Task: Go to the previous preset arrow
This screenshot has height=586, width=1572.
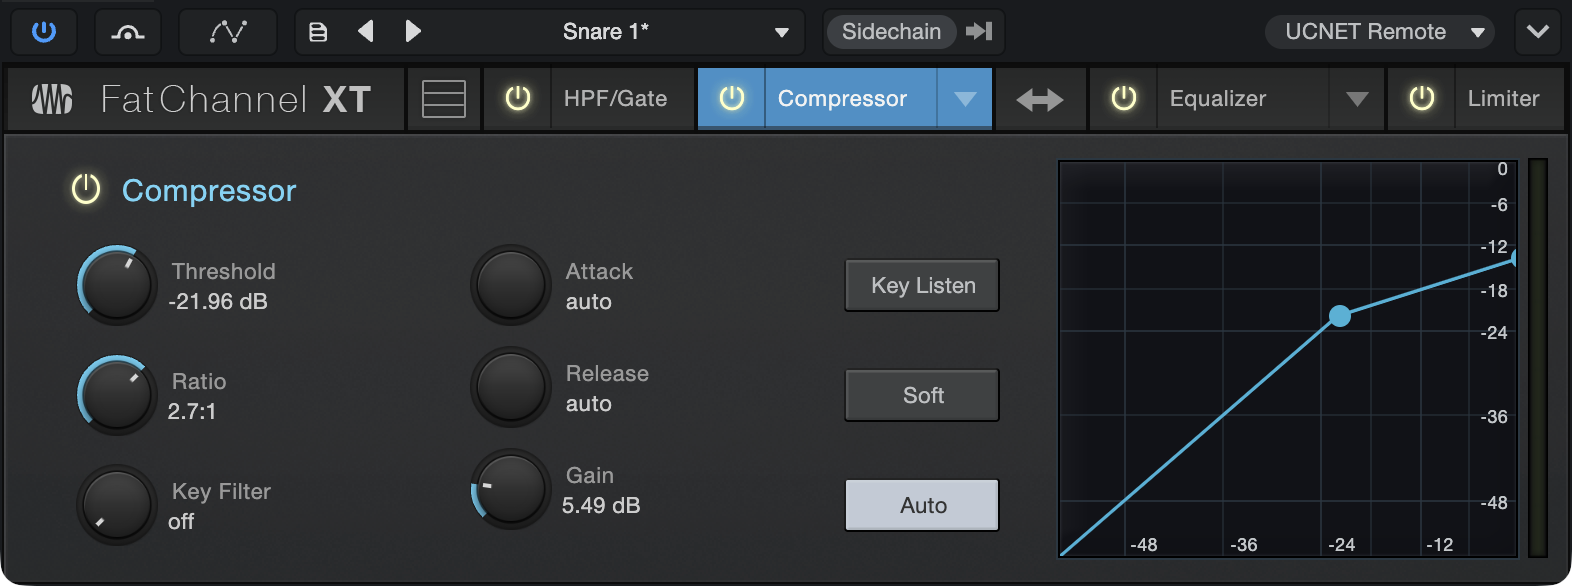Action: click(x=366, y=32)
